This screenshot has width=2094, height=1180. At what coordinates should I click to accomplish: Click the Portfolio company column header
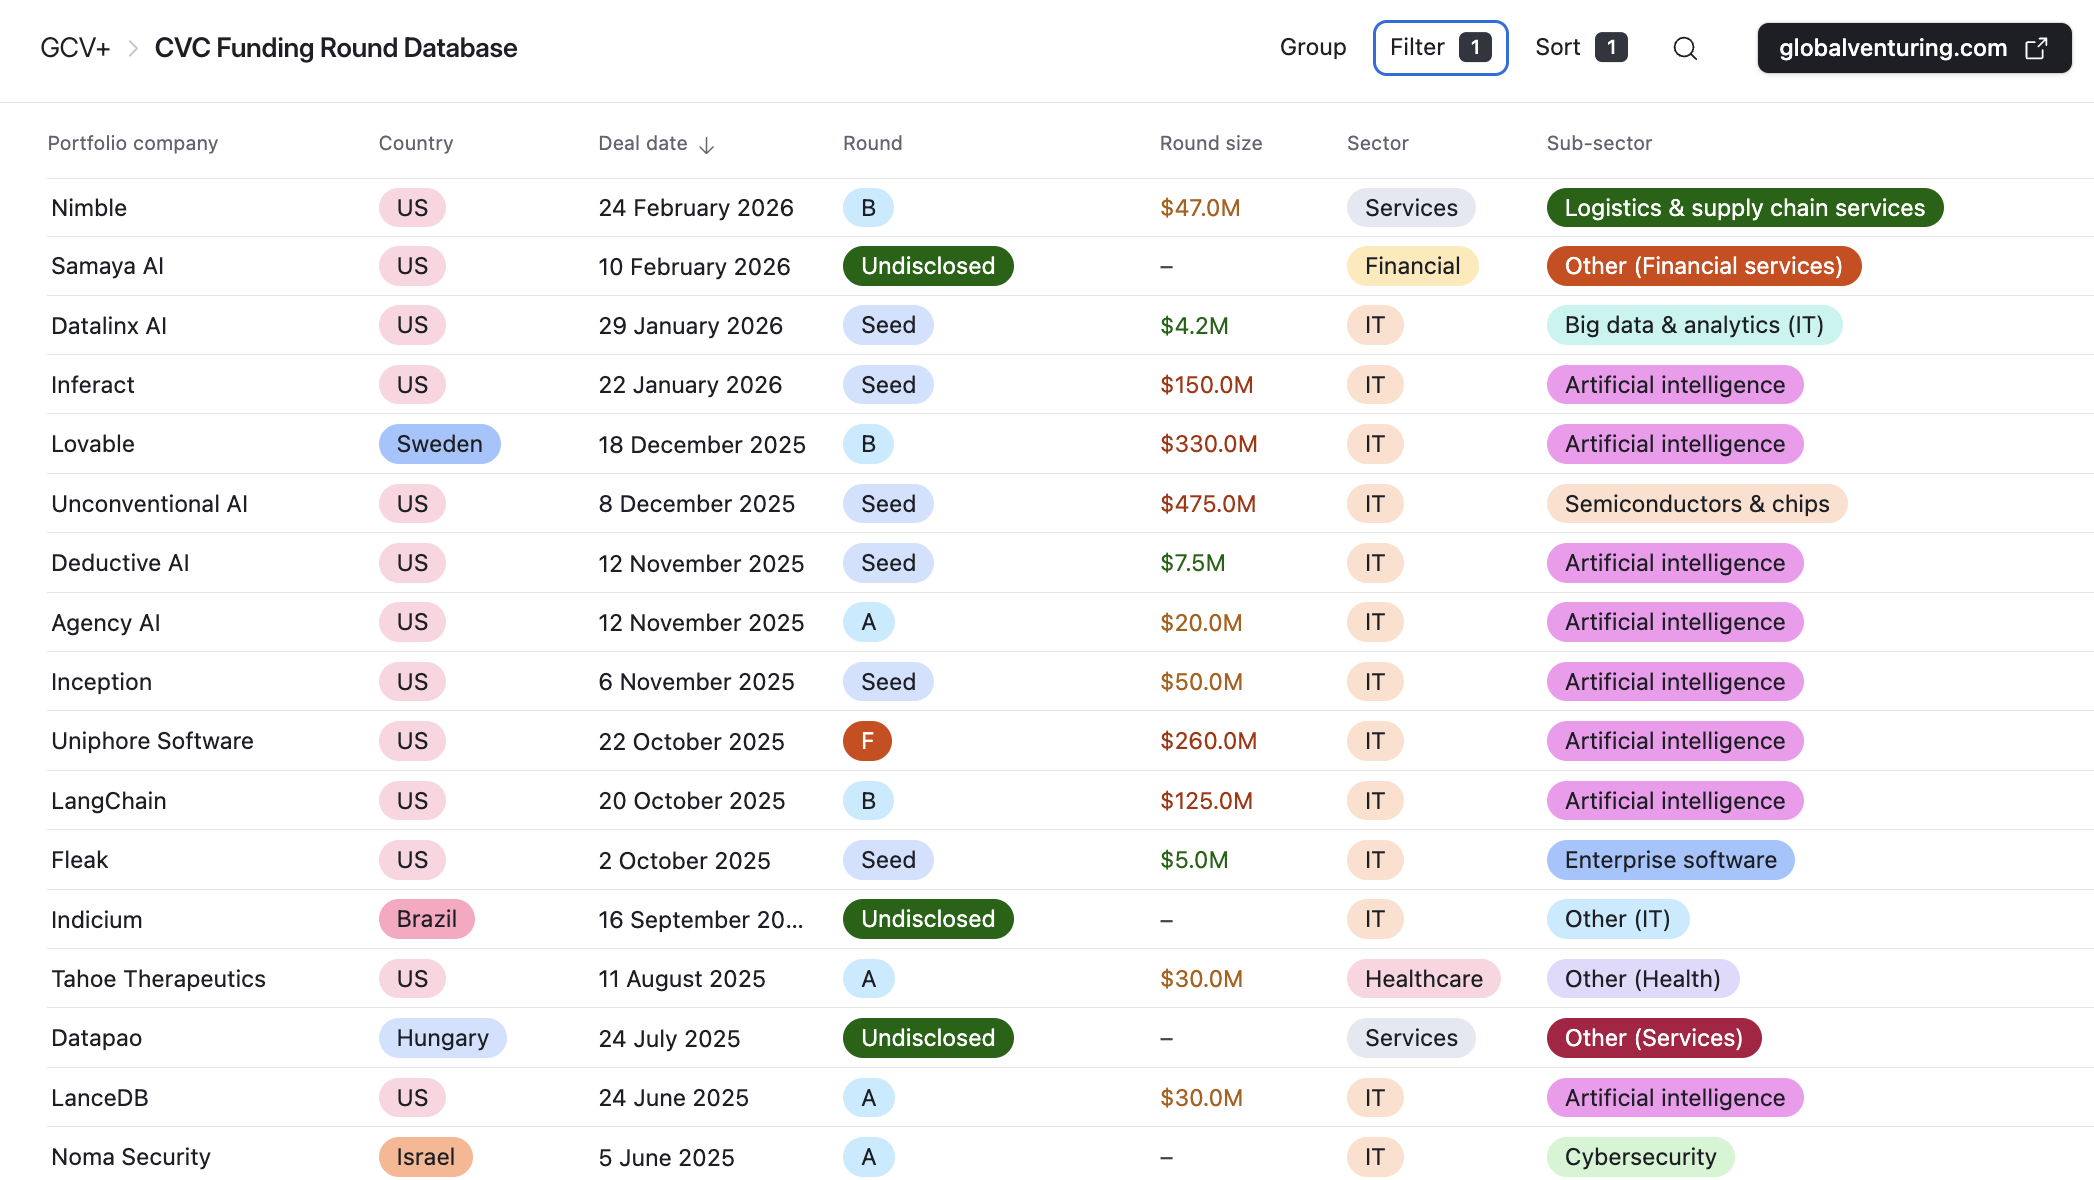133,143
